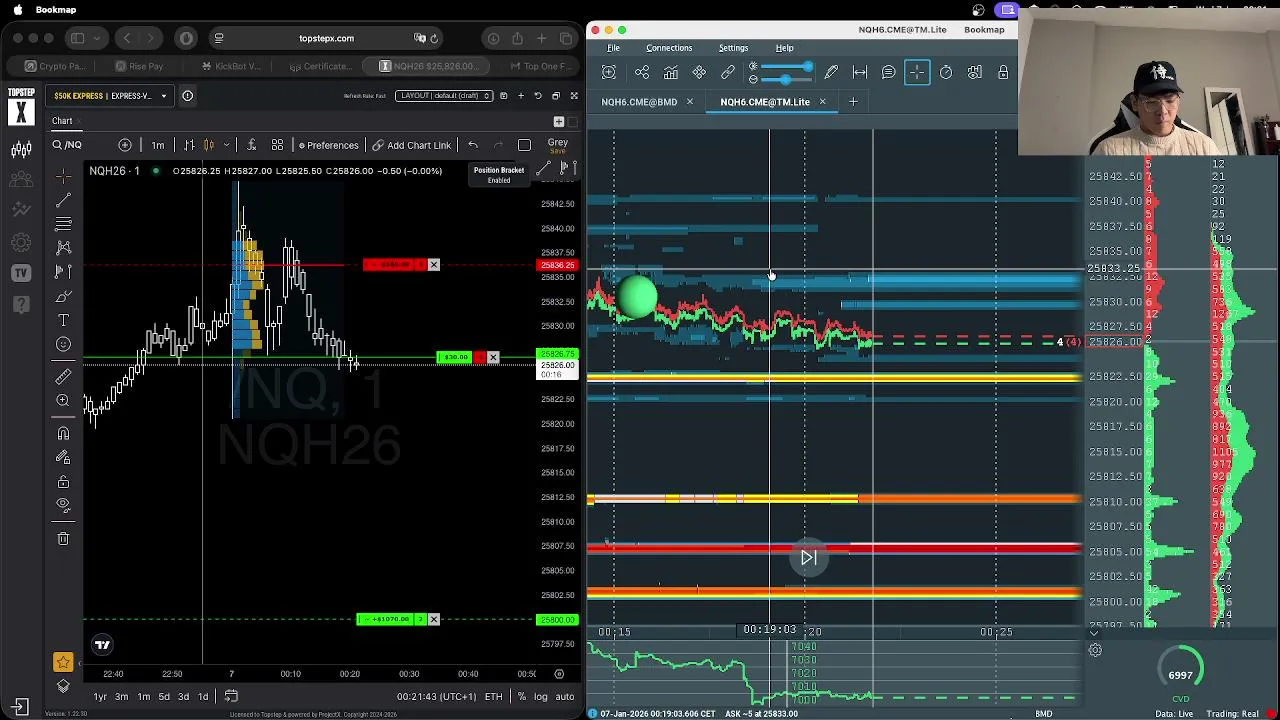This screenshot has height=720, width=1280.
Task: Open the go-to-date calendar icon
Action: pos(231,697)
